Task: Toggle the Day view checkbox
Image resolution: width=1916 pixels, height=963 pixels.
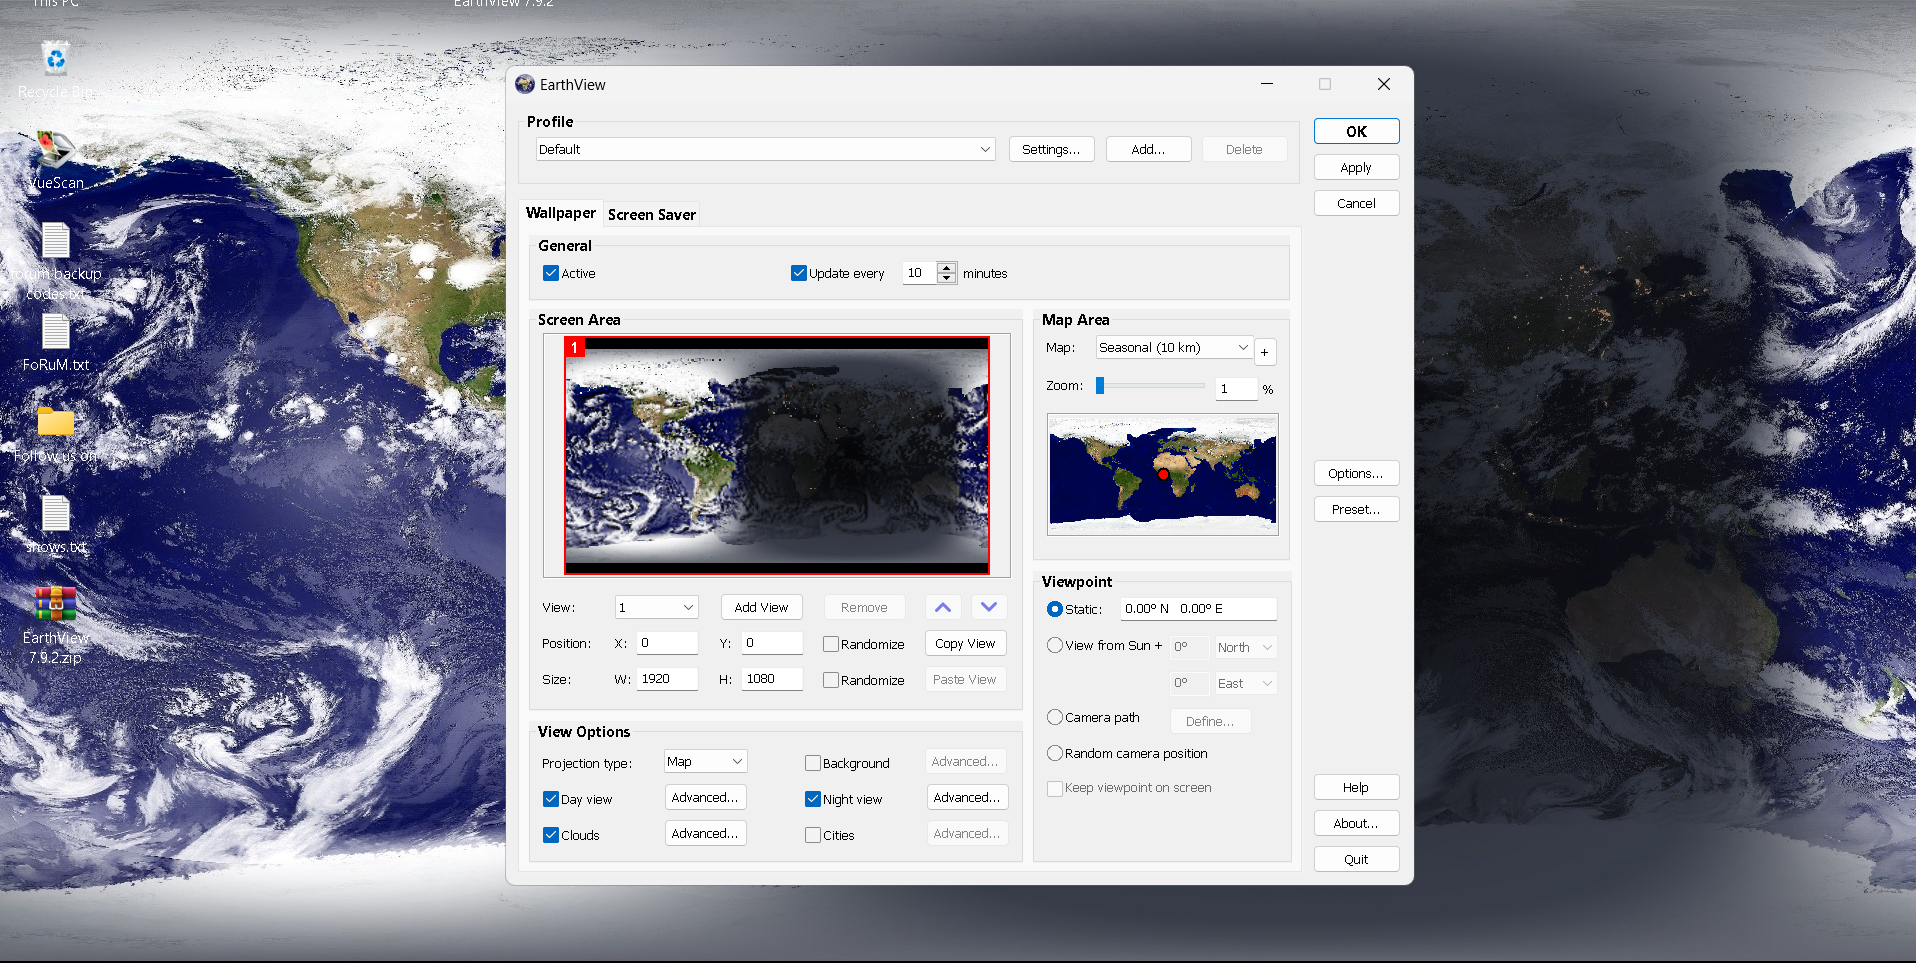Action: click(x=551, y=799)
